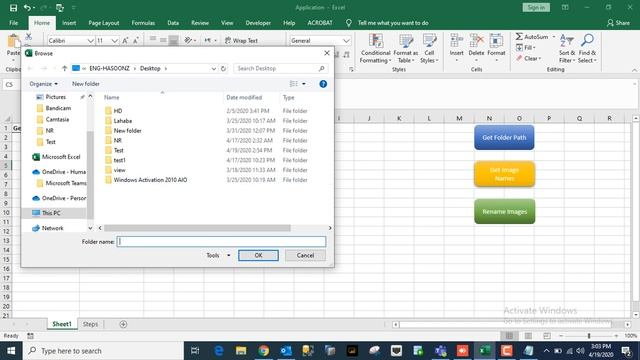Open Microsoft Edge from taskbar
Screen dimensions: 640x360
pos(219,351)
